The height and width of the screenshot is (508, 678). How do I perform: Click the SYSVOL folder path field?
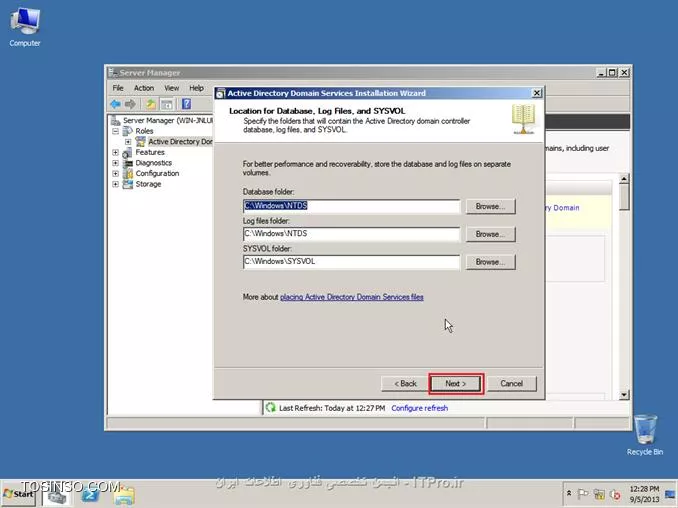pos(352,262)
